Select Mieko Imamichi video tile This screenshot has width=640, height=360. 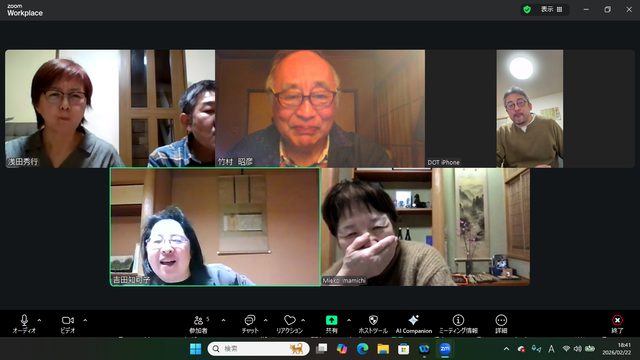click(x=425, y=227)
